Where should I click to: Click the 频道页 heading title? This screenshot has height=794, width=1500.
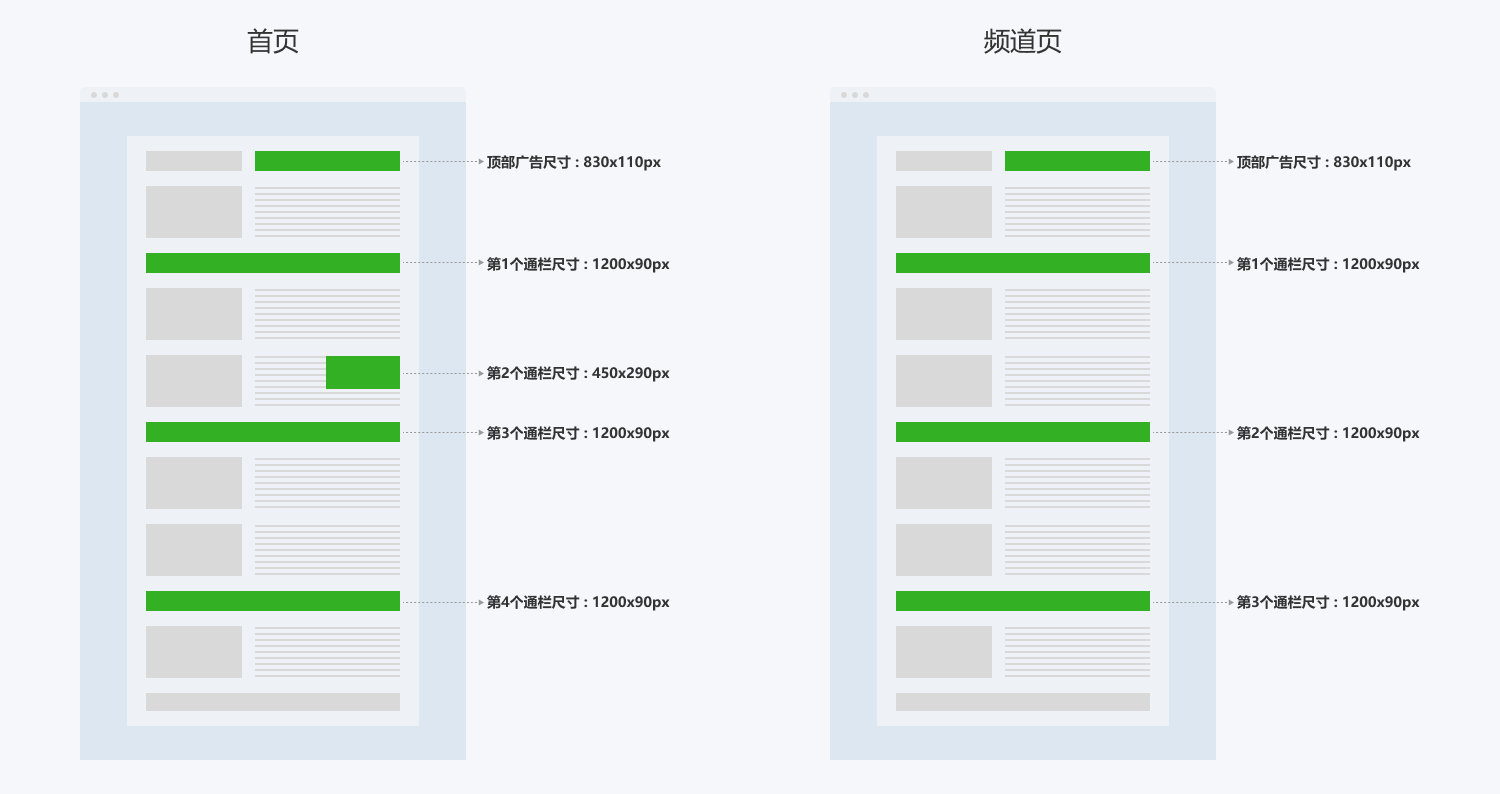click(1022, 42)
